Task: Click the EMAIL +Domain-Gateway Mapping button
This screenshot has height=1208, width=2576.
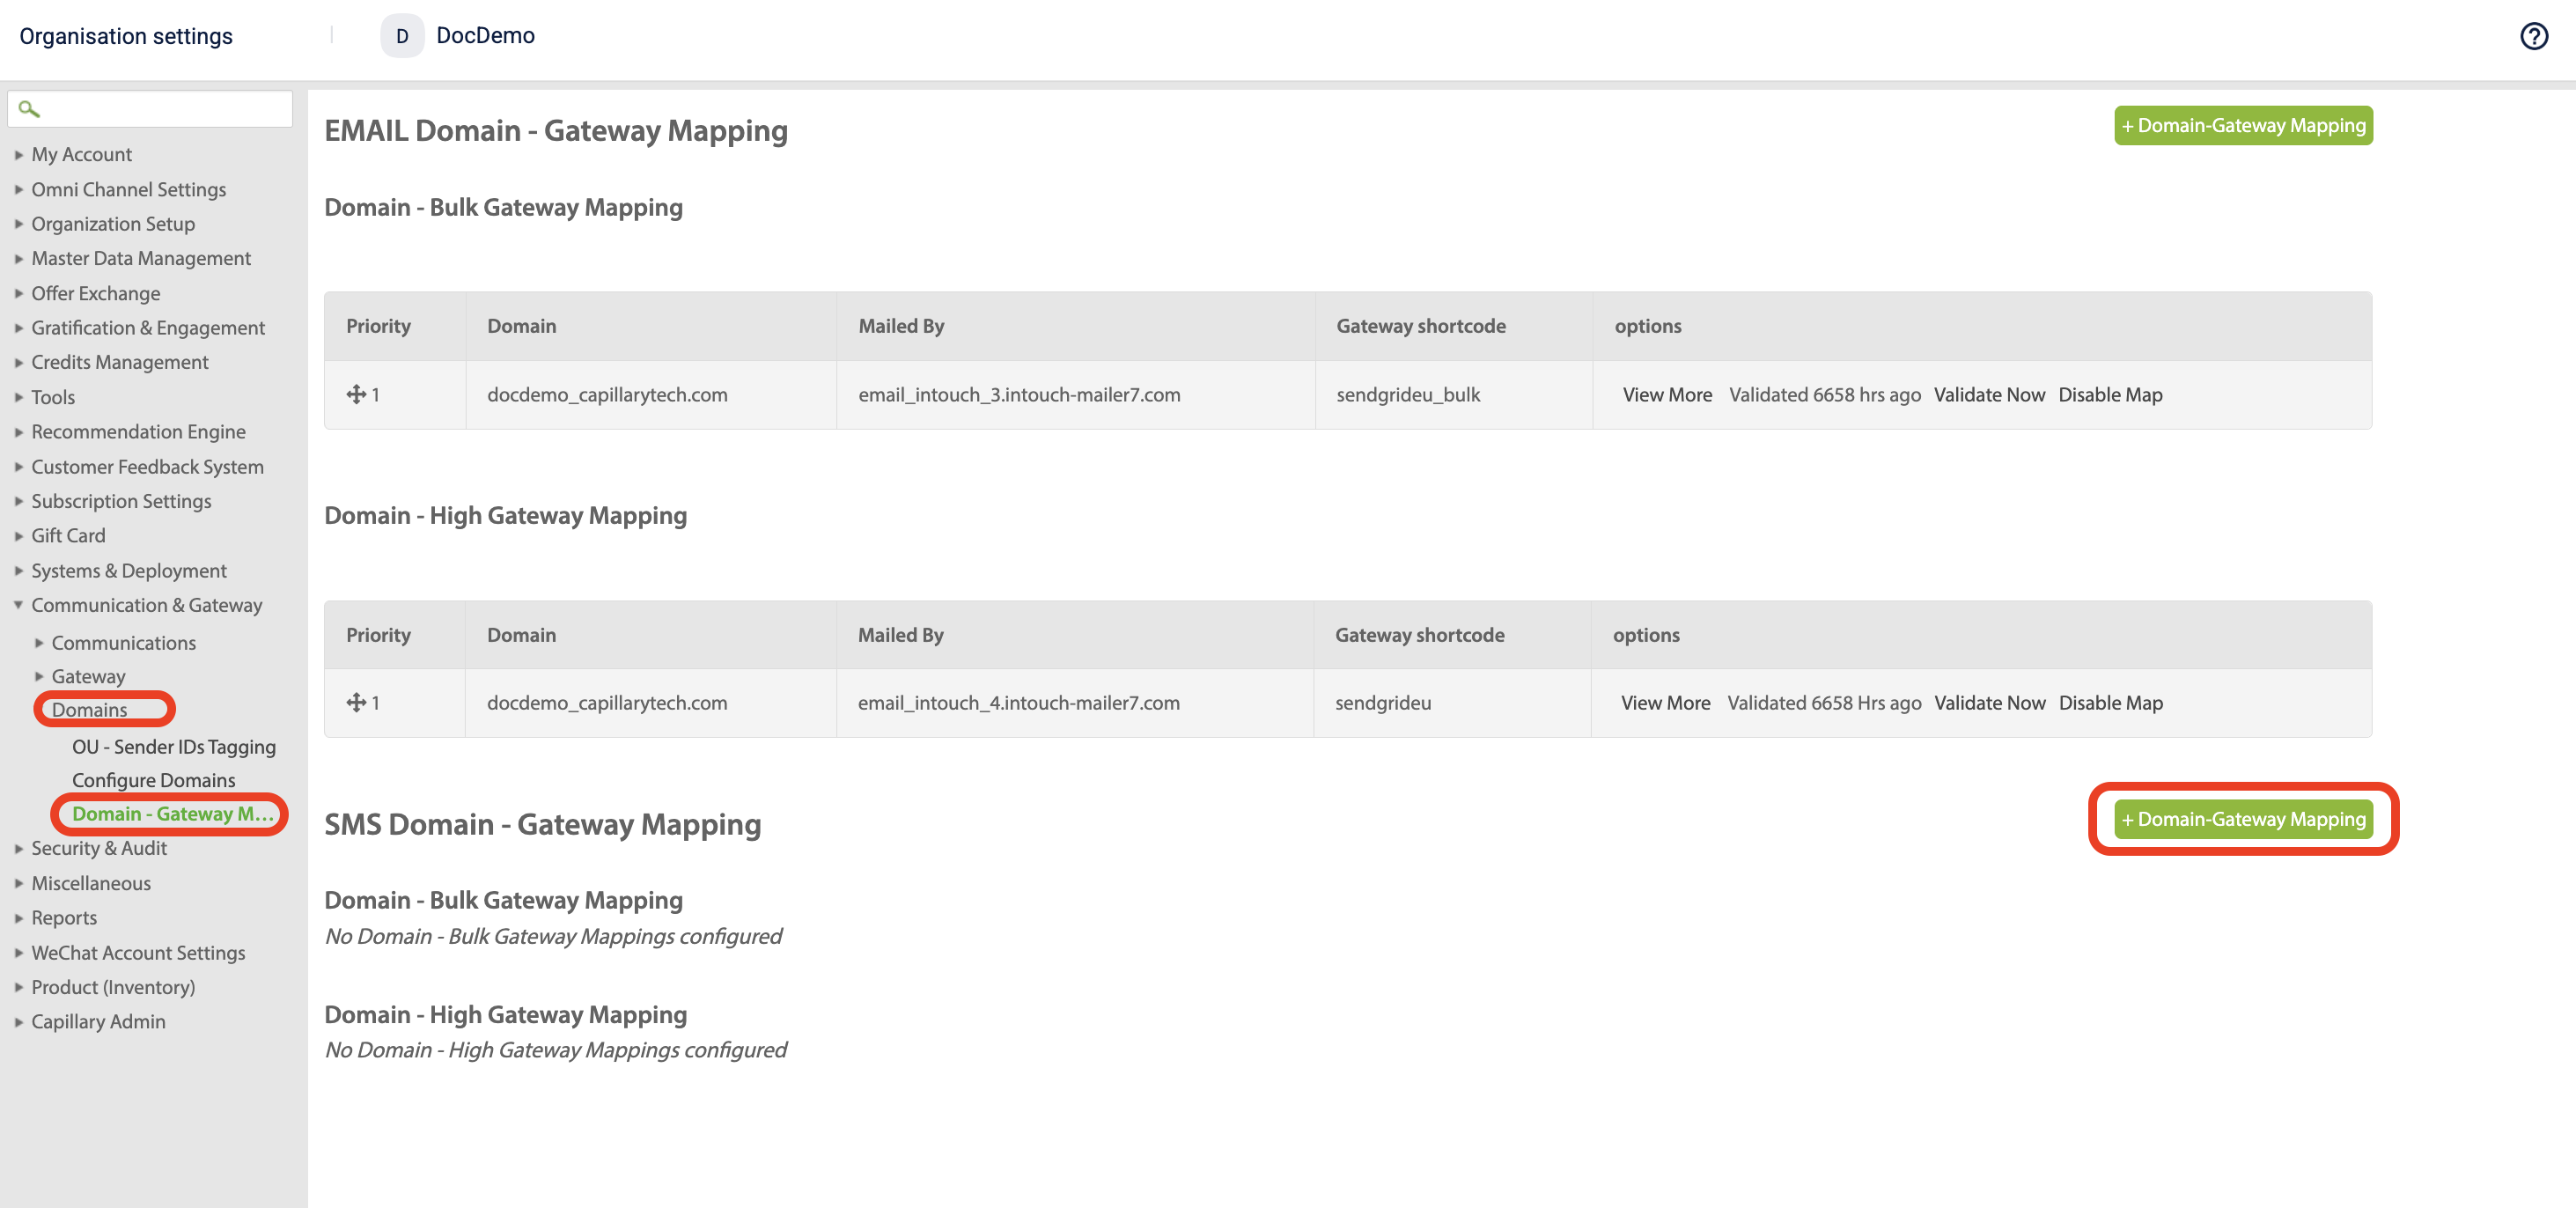Action: click(x=2243, y=126)
